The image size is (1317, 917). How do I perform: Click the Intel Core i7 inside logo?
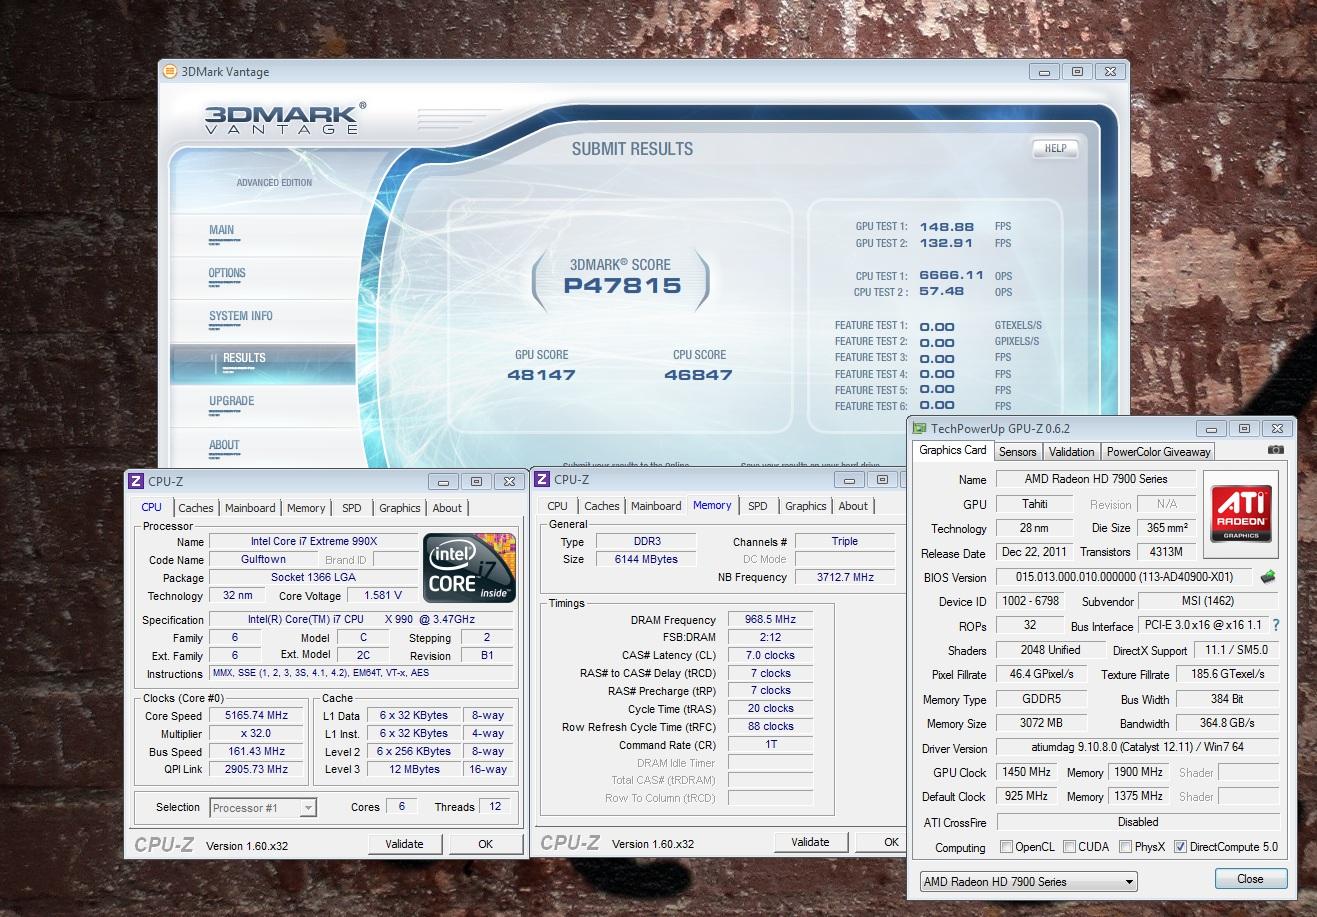(469, 568)
